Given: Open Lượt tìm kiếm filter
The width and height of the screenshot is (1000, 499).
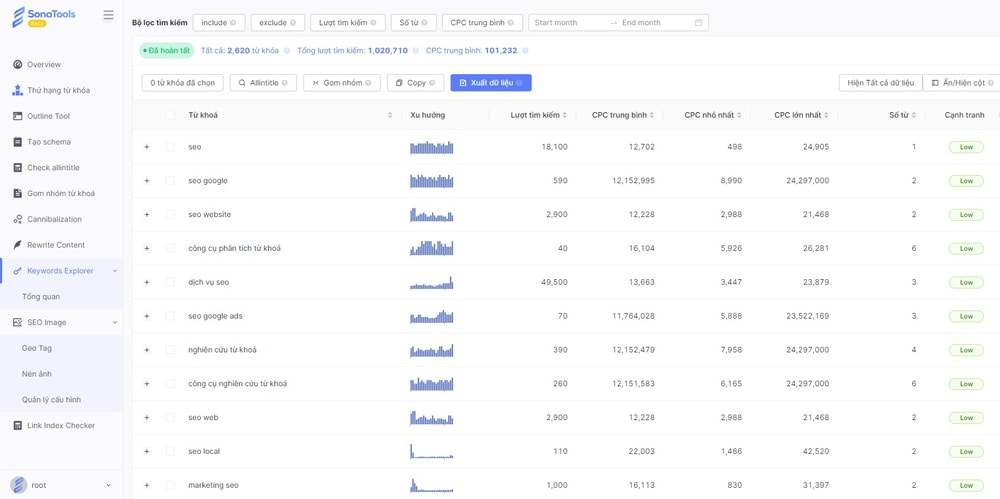Looking at the screenshot, I should 348,22.
